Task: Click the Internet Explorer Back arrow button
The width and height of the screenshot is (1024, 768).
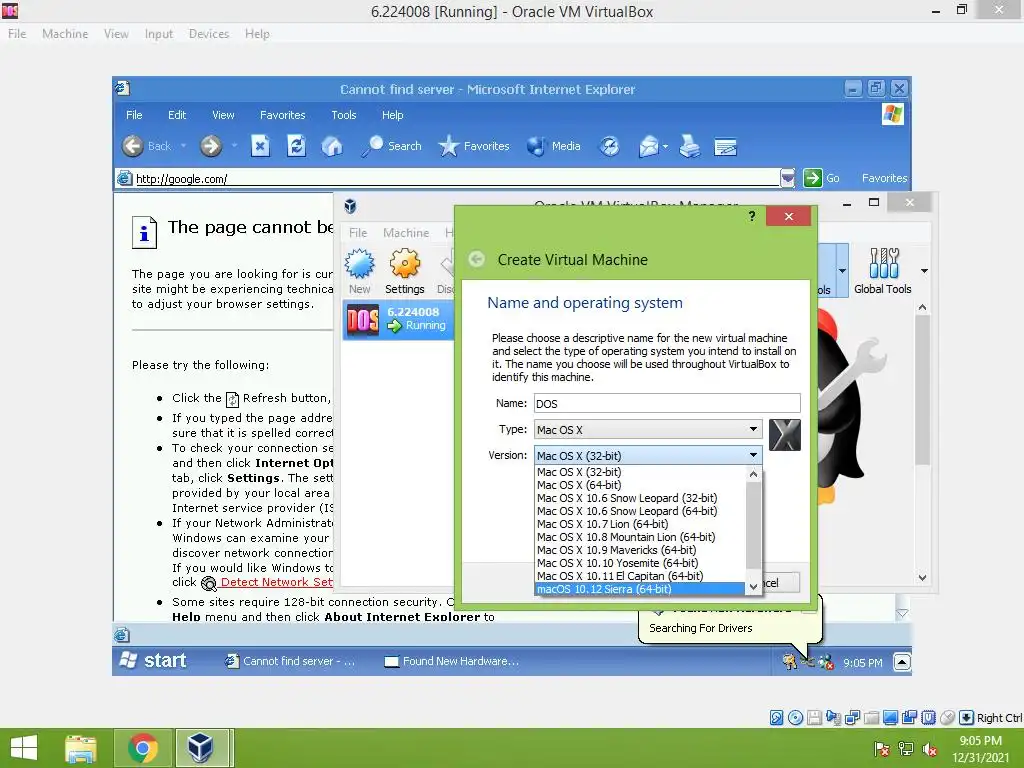Action: (x=133, y=146)
